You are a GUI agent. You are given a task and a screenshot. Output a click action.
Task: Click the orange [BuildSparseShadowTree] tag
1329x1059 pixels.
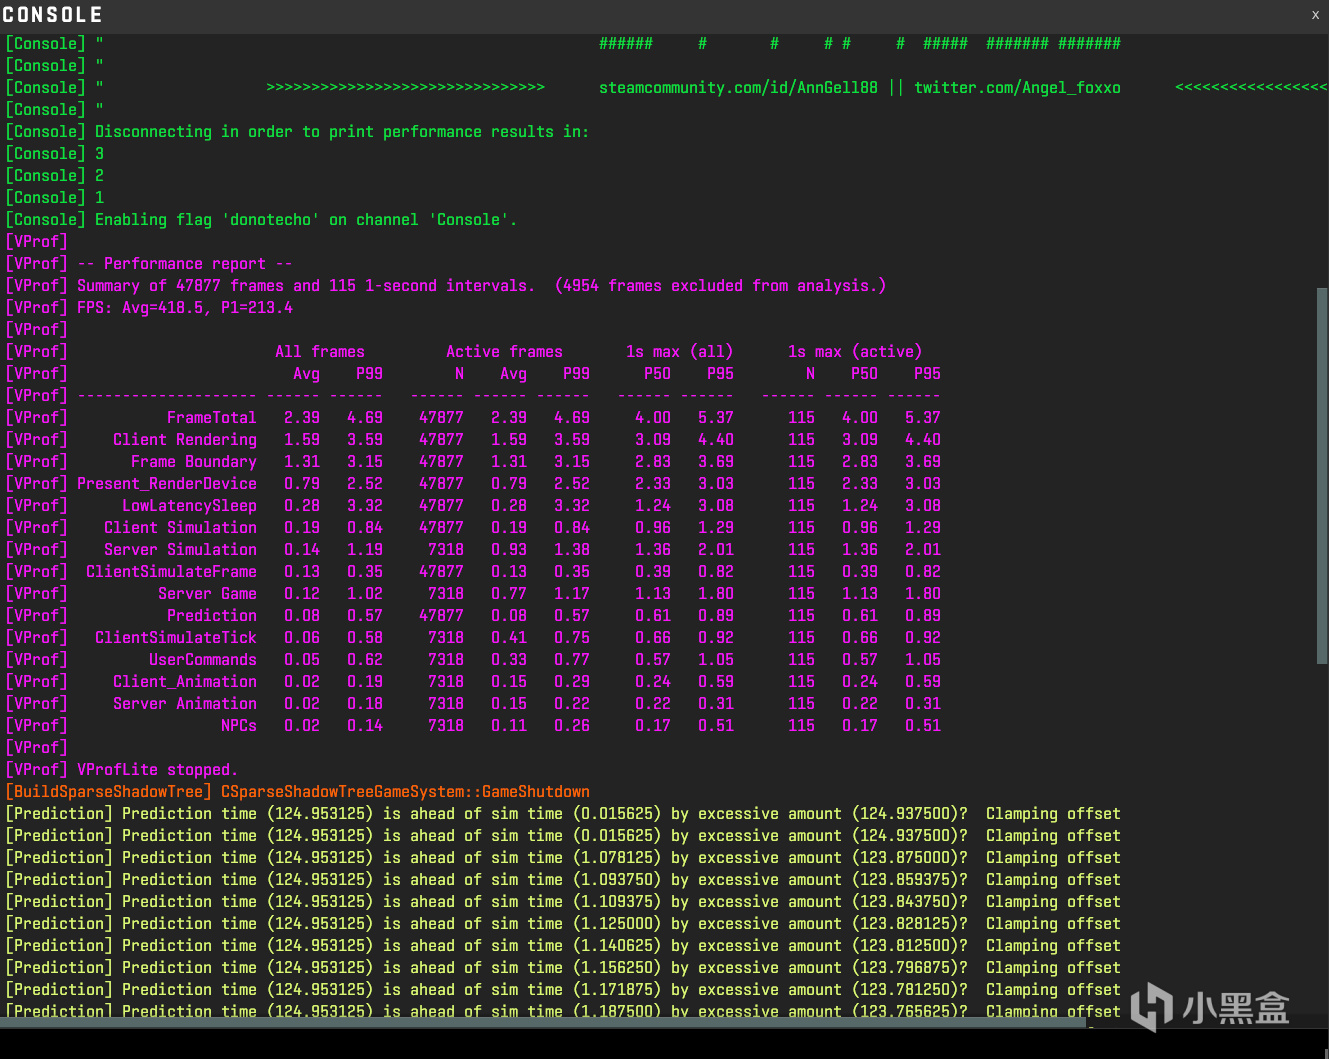[x=109, y=792]
